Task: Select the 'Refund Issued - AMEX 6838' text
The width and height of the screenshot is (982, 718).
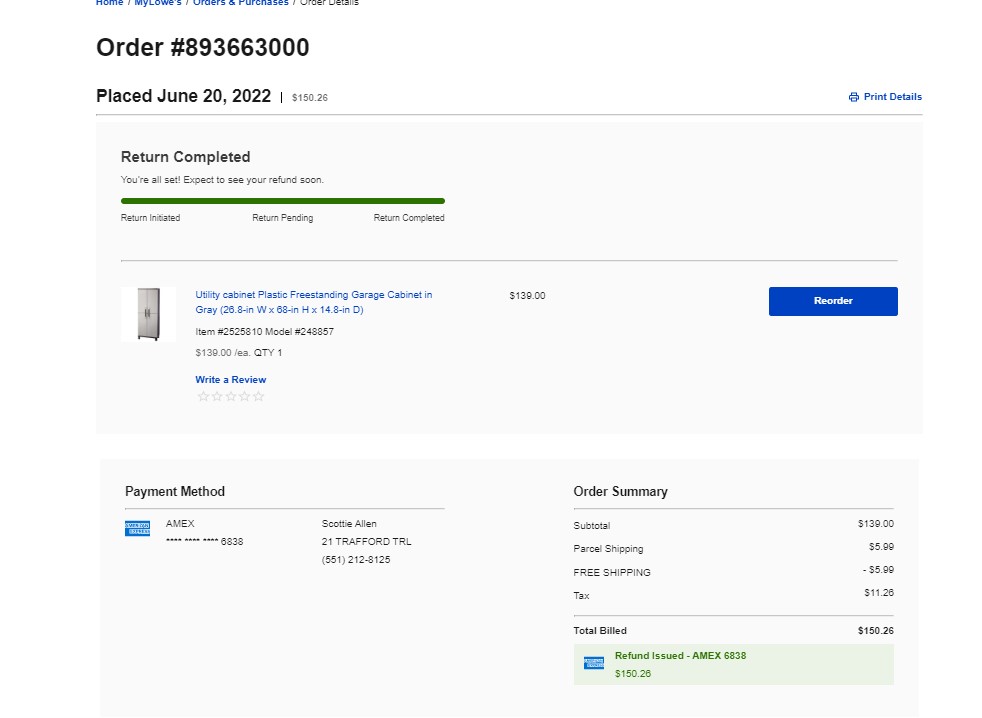Action: point(680,656)
